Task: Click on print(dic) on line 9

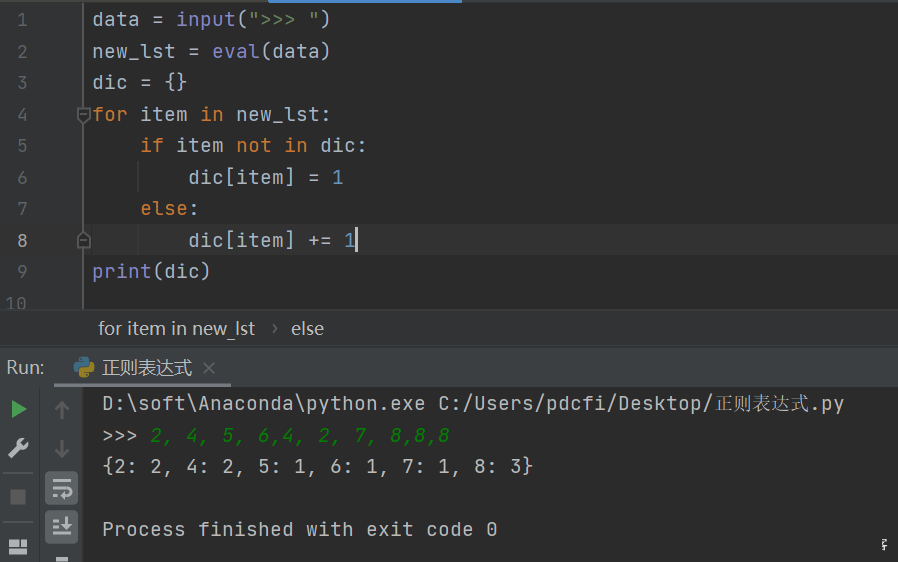Action: (x=151, y=271)
